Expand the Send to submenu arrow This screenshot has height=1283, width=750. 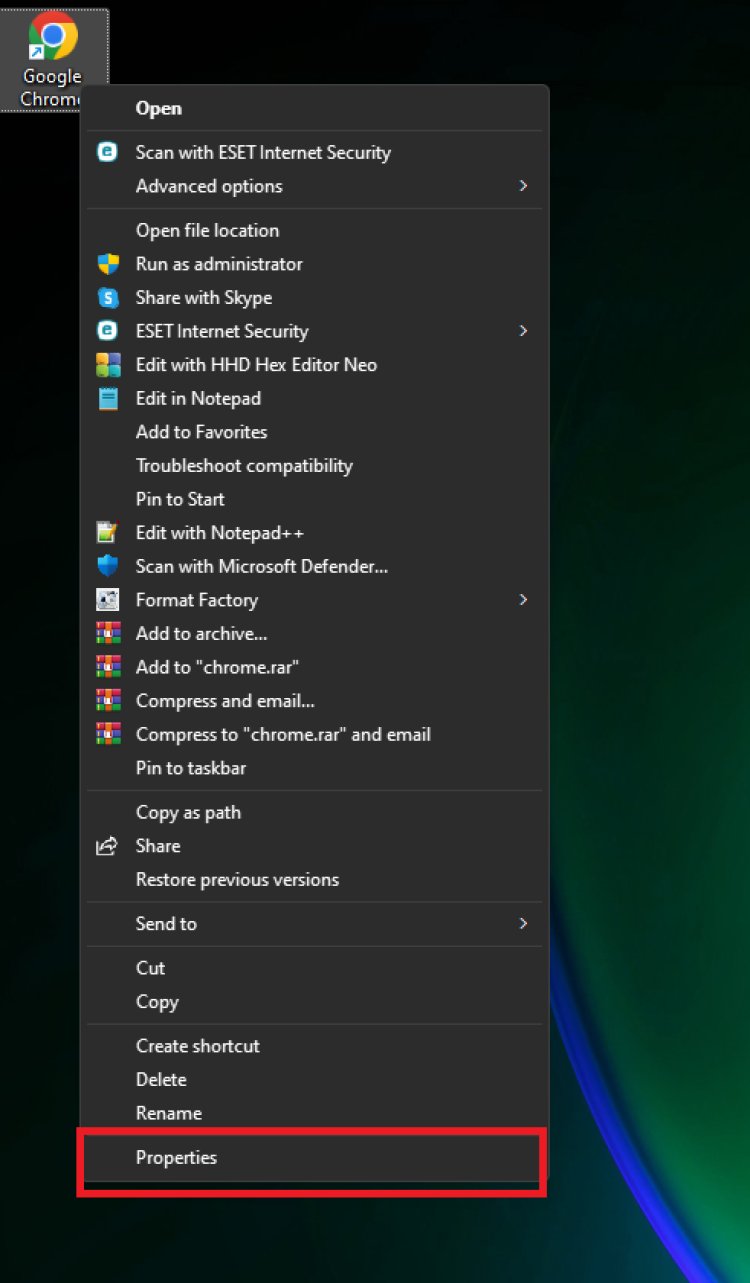[x=522, y=924]
